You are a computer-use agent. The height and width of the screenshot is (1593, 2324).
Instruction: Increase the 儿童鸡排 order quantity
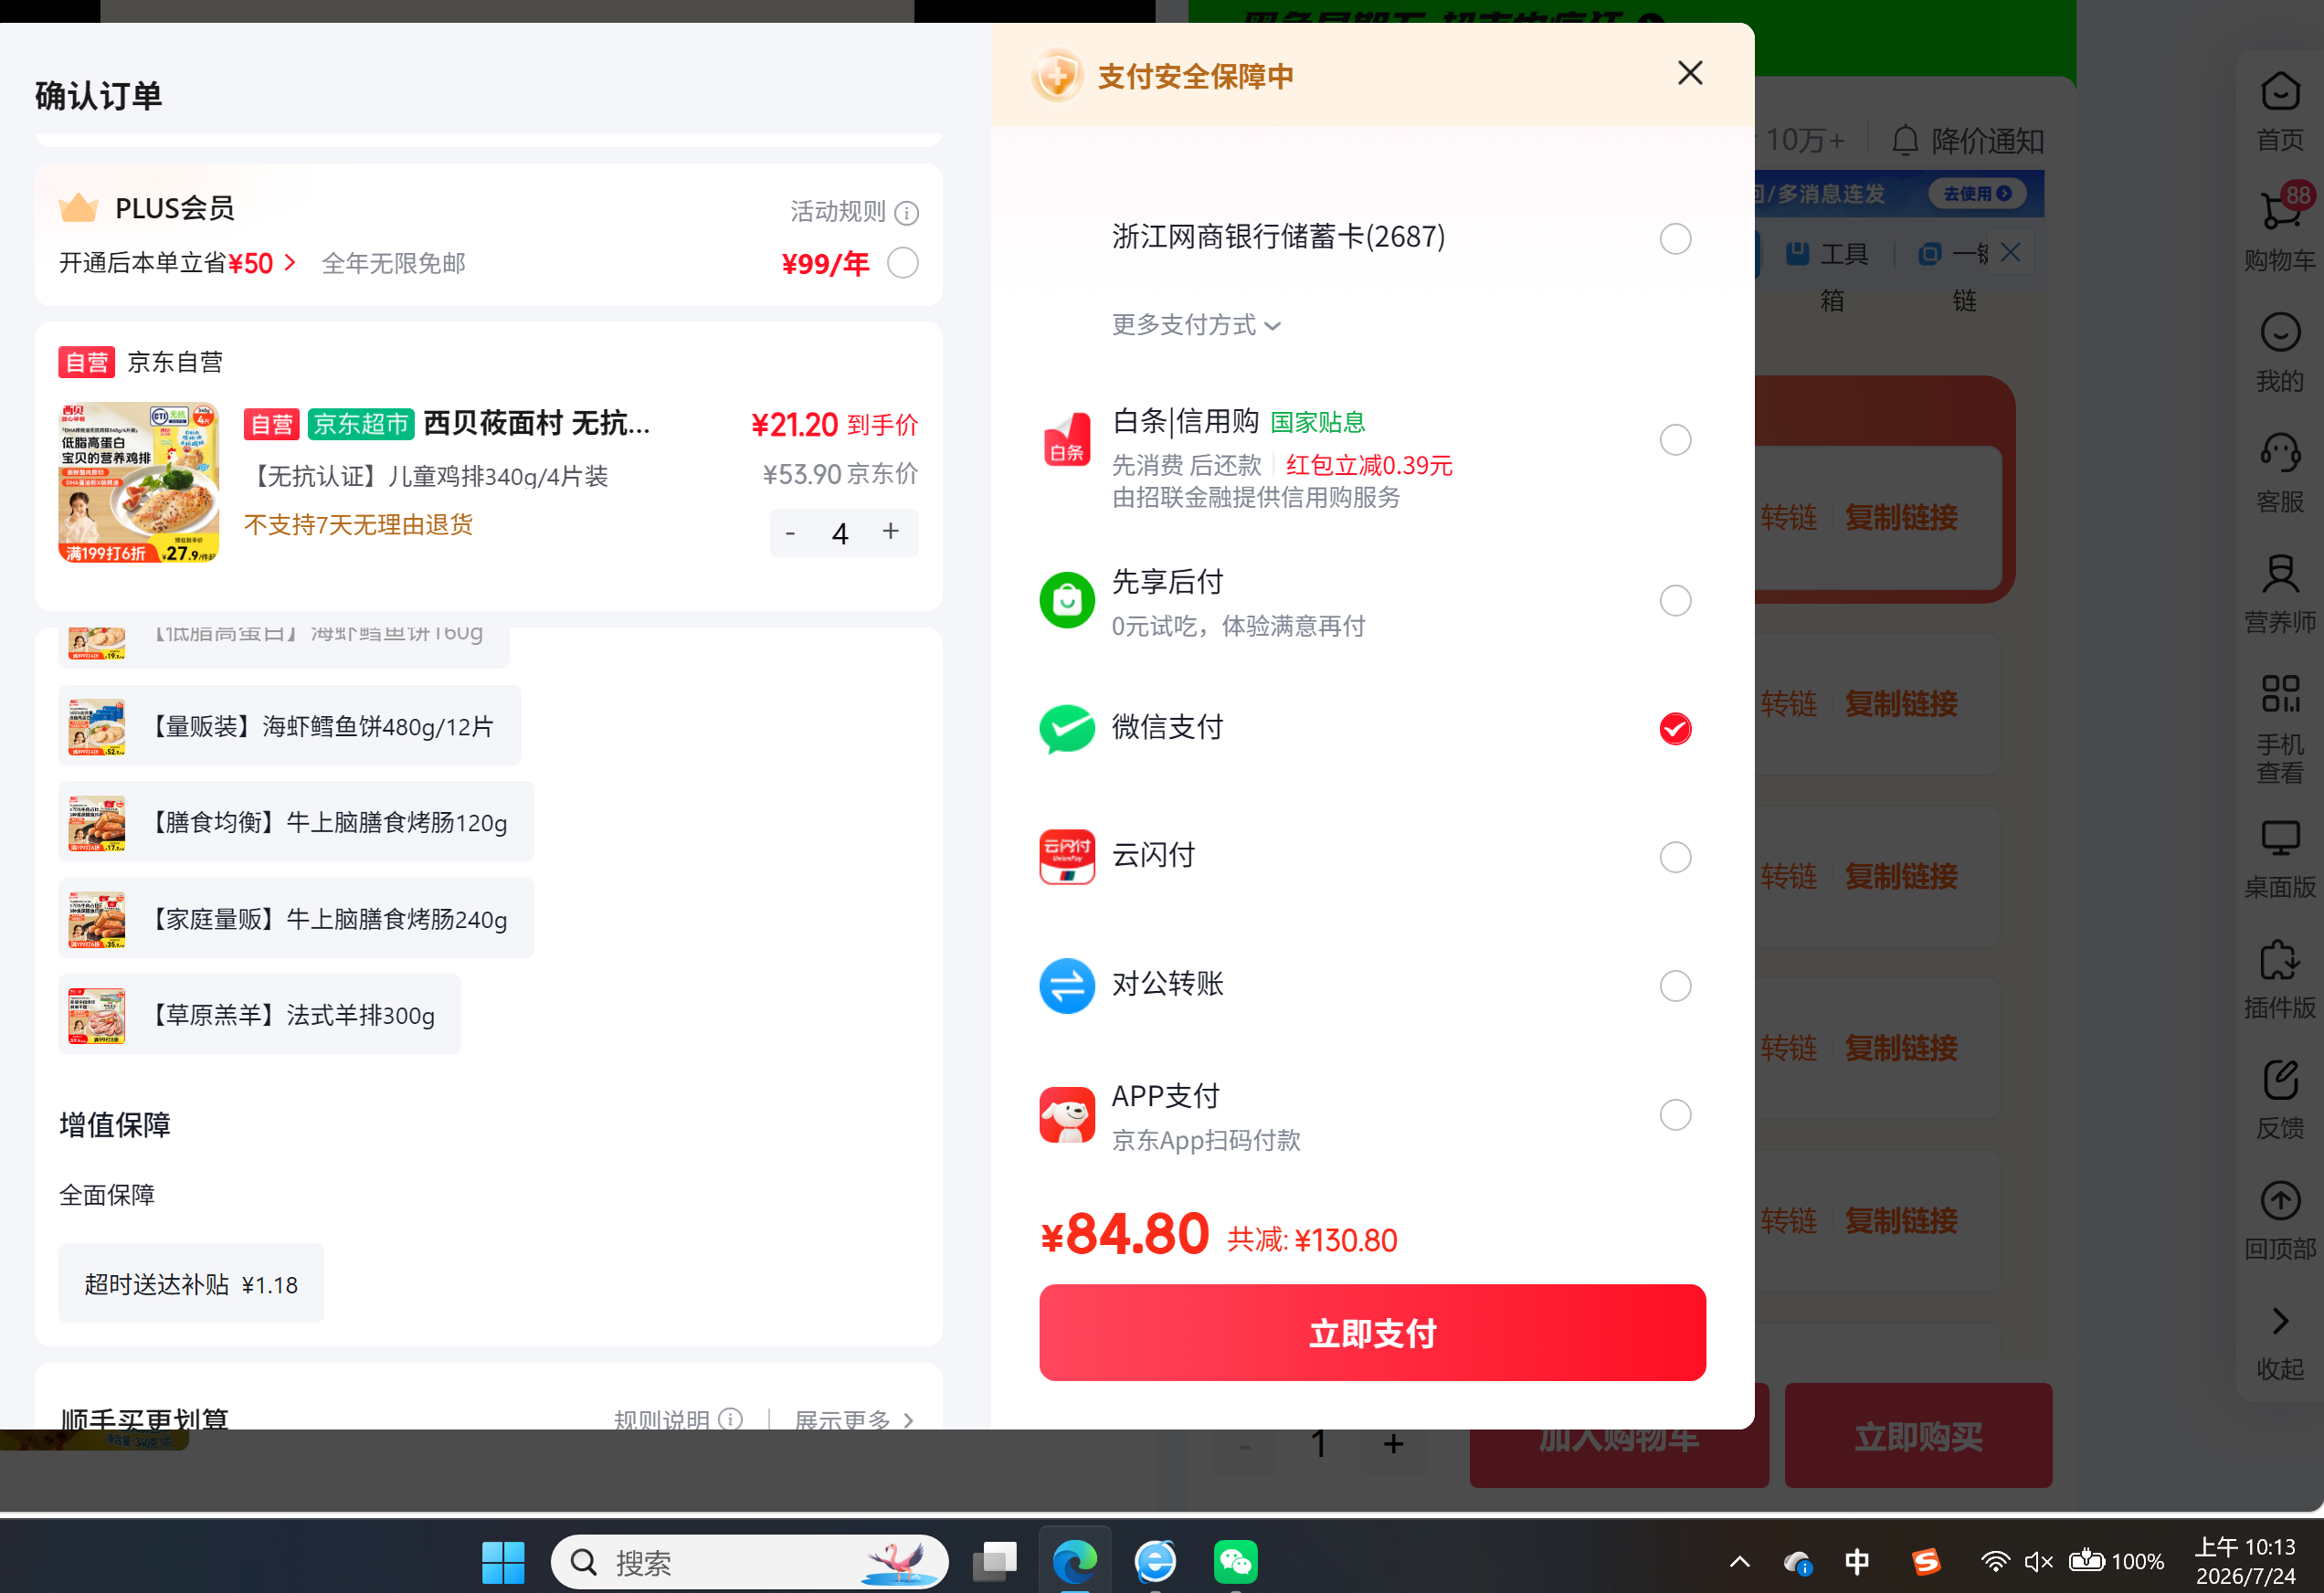click(x=890, y=531)
